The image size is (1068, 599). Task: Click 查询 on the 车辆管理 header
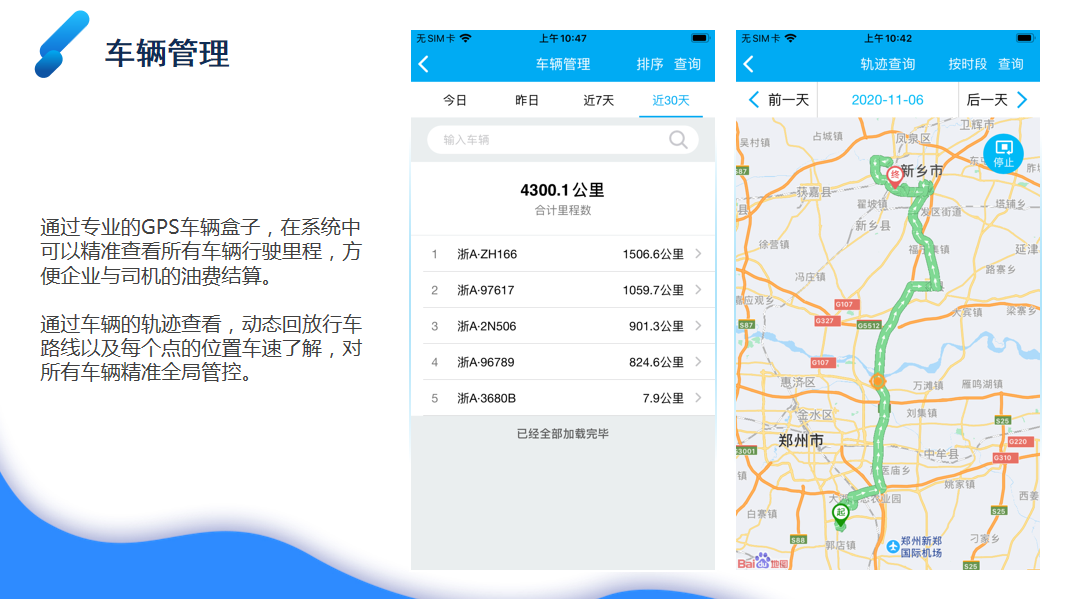coord(687,63)
